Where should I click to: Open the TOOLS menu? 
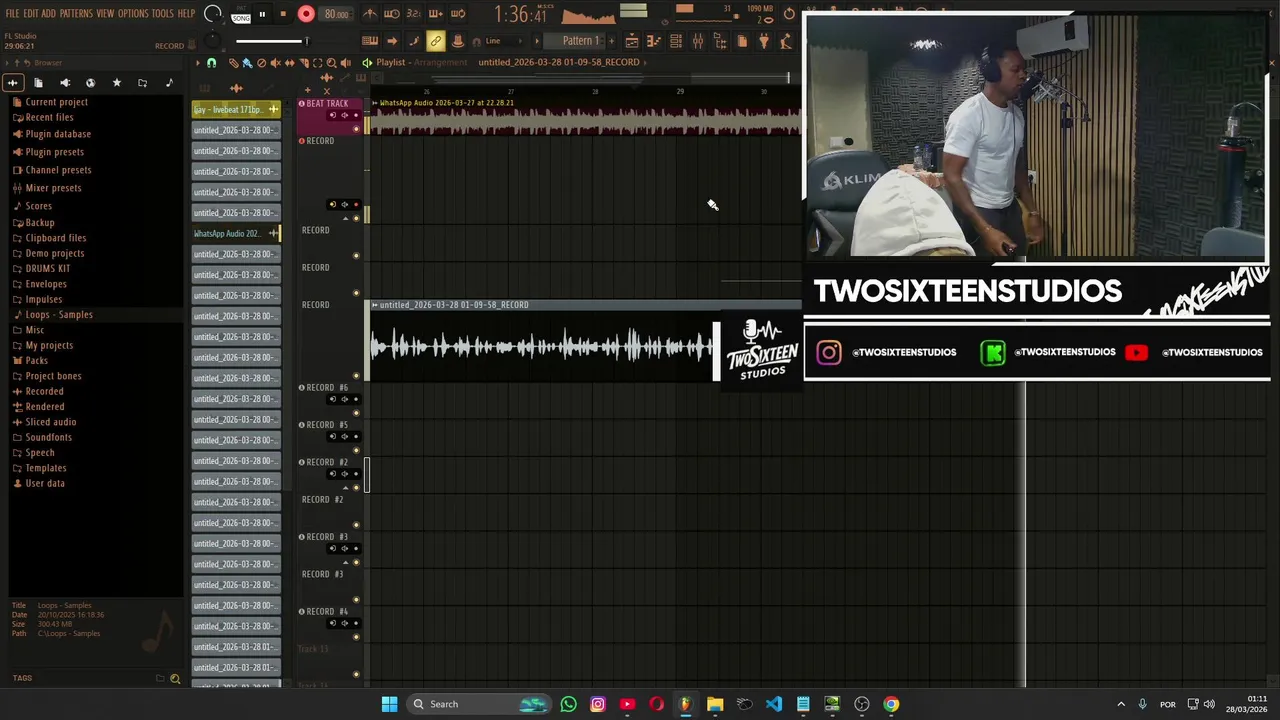click(163, 13)
